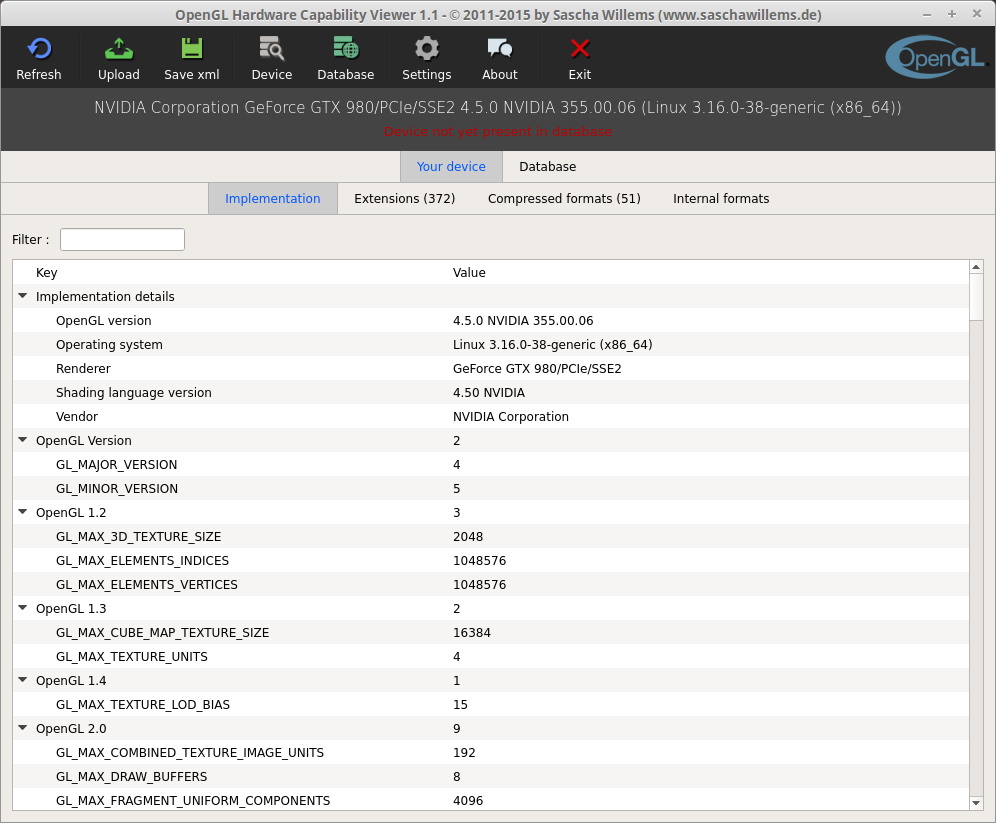This screenshot has height=823, width=996.
Task: Collapse the Implementation details group
Action: (23, 296)
